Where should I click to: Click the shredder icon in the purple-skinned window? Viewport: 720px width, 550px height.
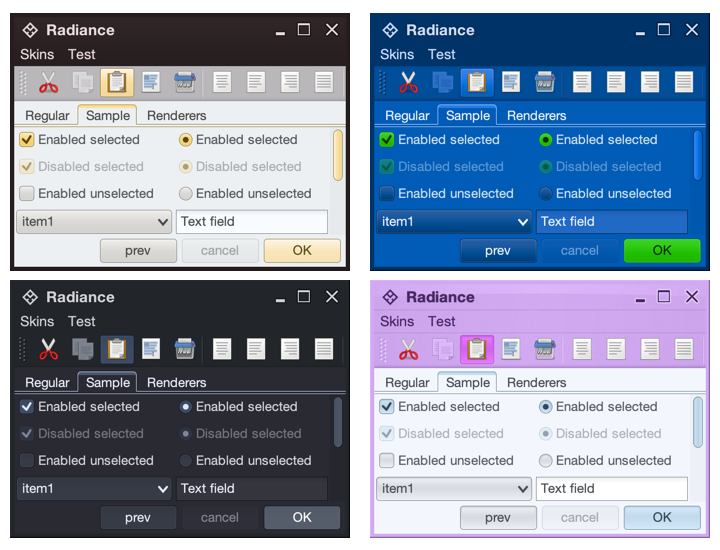(x=545, y=349)
